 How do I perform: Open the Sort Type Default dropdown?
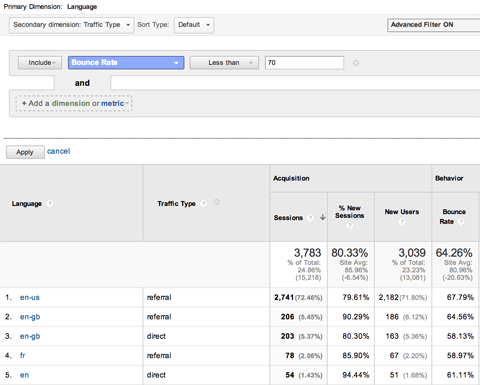pos(194,25)
